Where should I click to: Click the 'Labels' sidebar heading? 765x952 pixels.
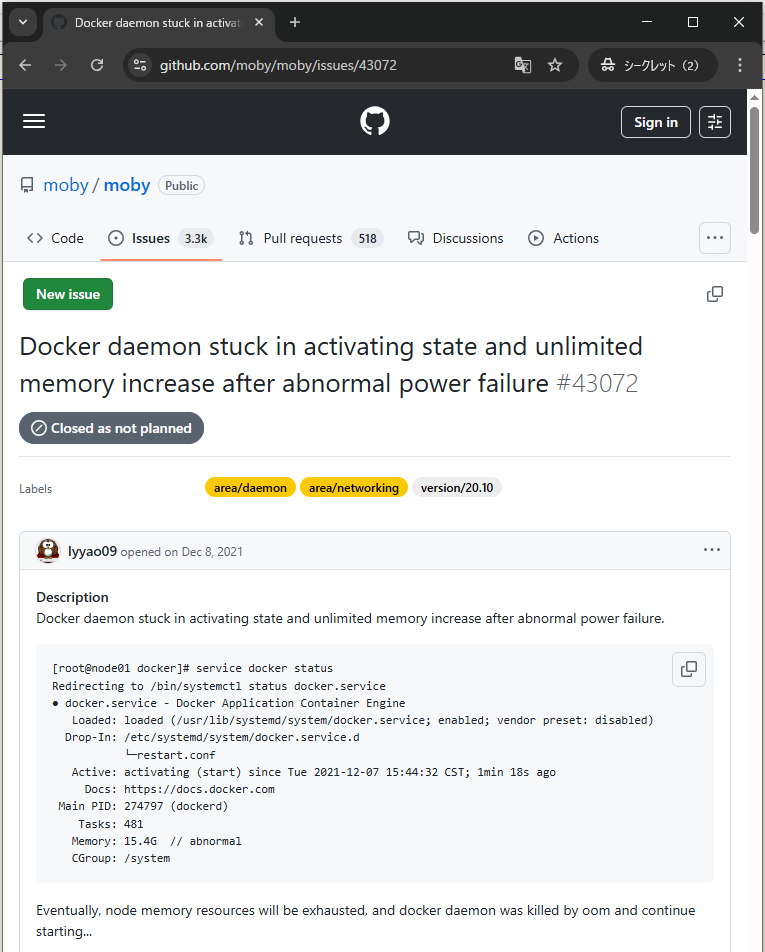36,489
